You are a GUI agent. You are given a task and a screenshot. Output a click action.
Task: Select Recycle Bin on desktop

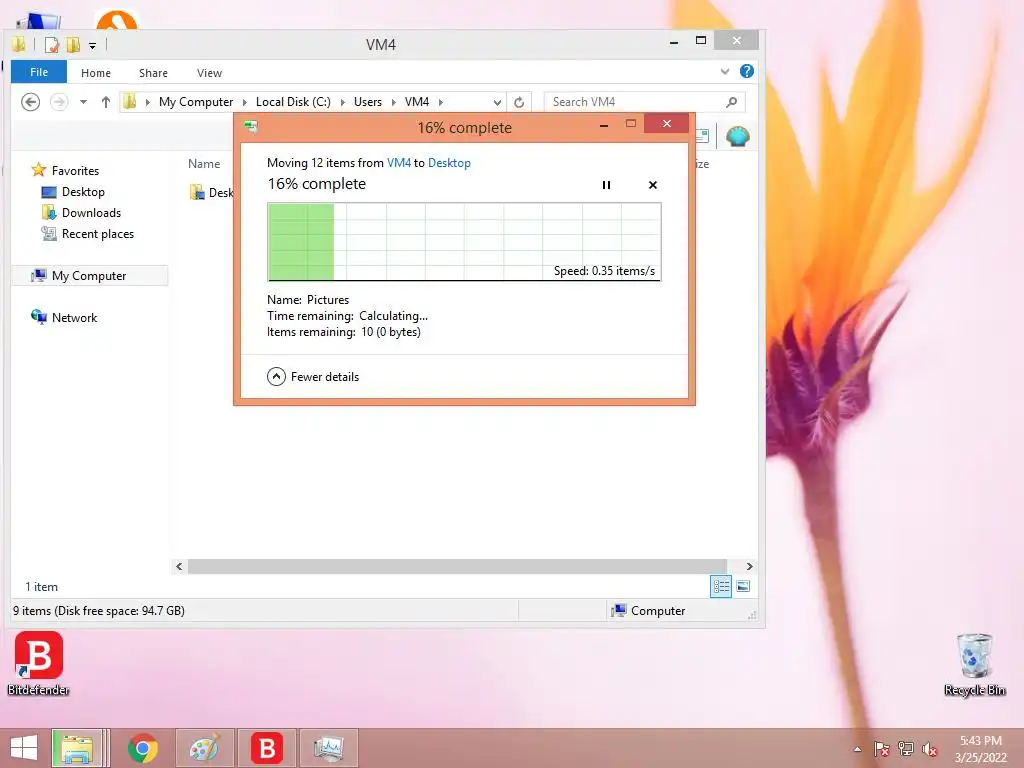point(974,664)
